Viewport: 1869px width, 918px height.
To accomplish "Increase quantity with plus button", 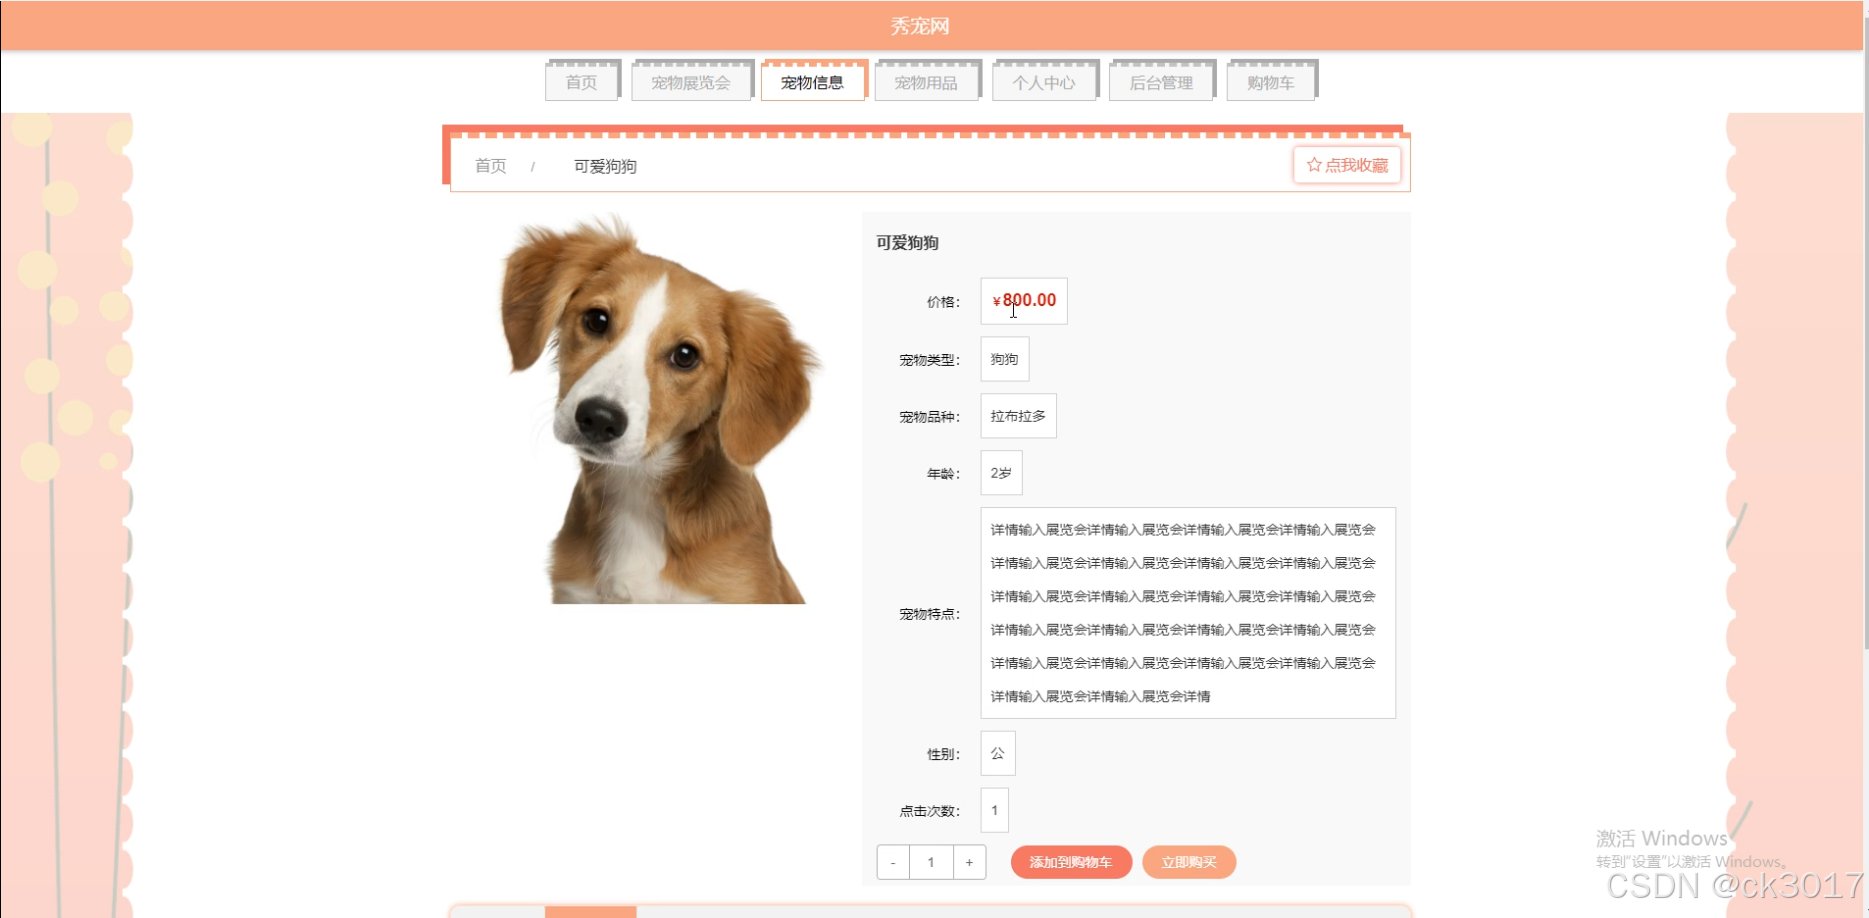I will click(x=969, y=862).
